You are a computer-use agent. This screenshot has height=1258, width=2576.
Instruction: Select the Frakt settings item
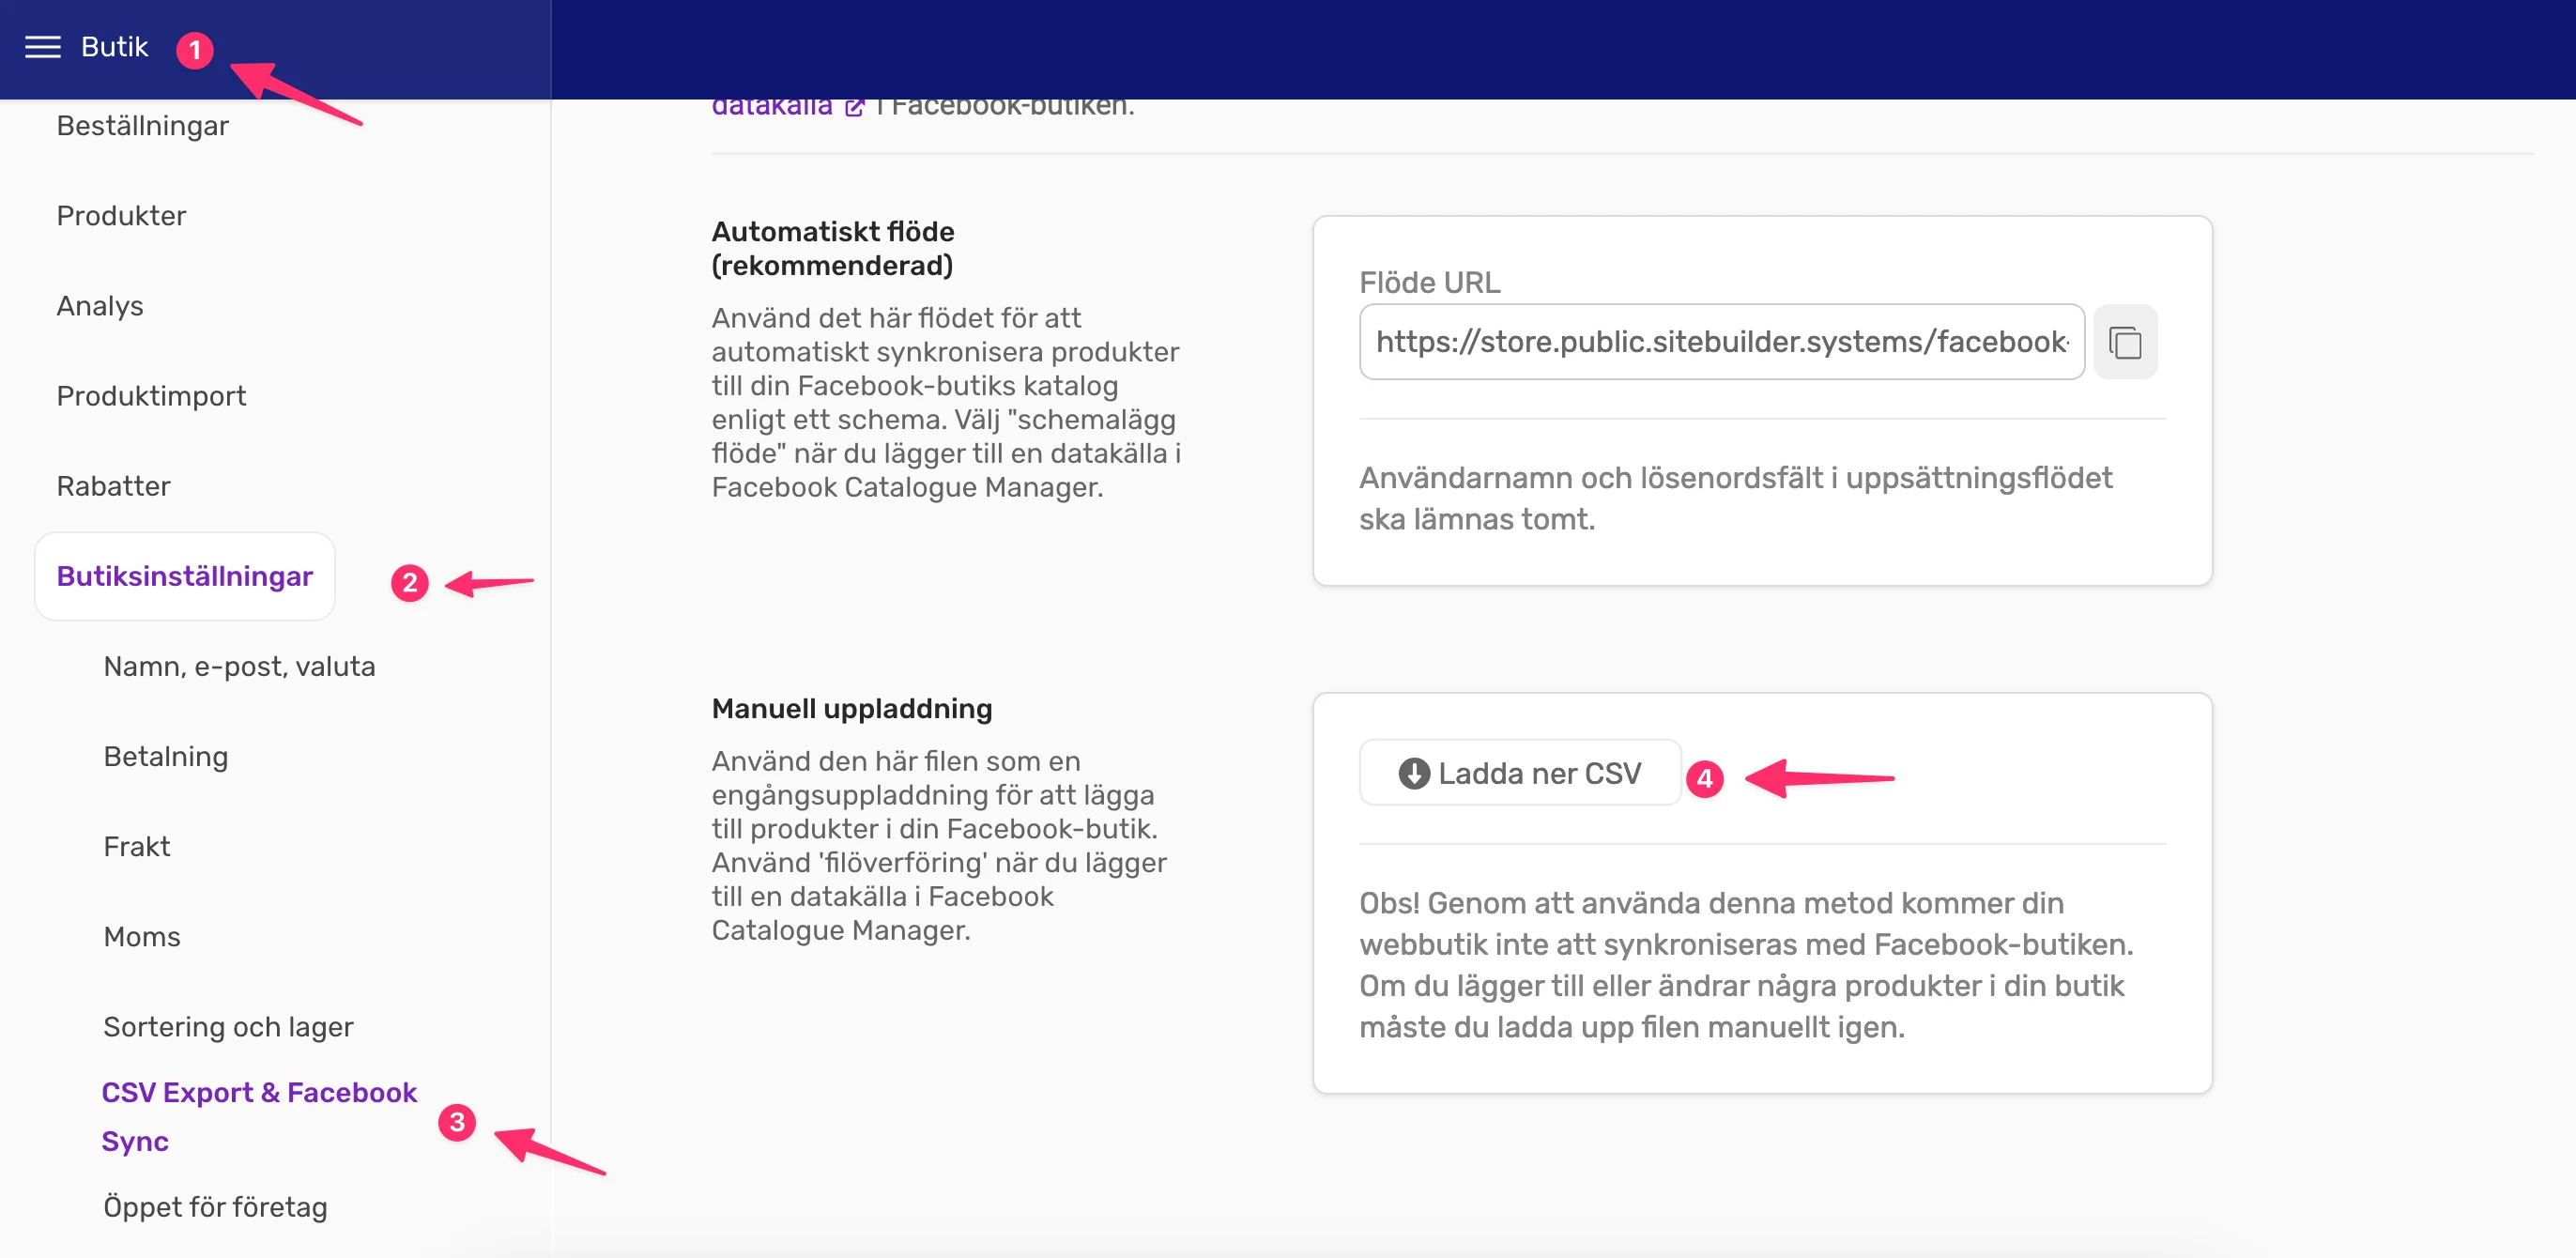[x=137, y=847]
